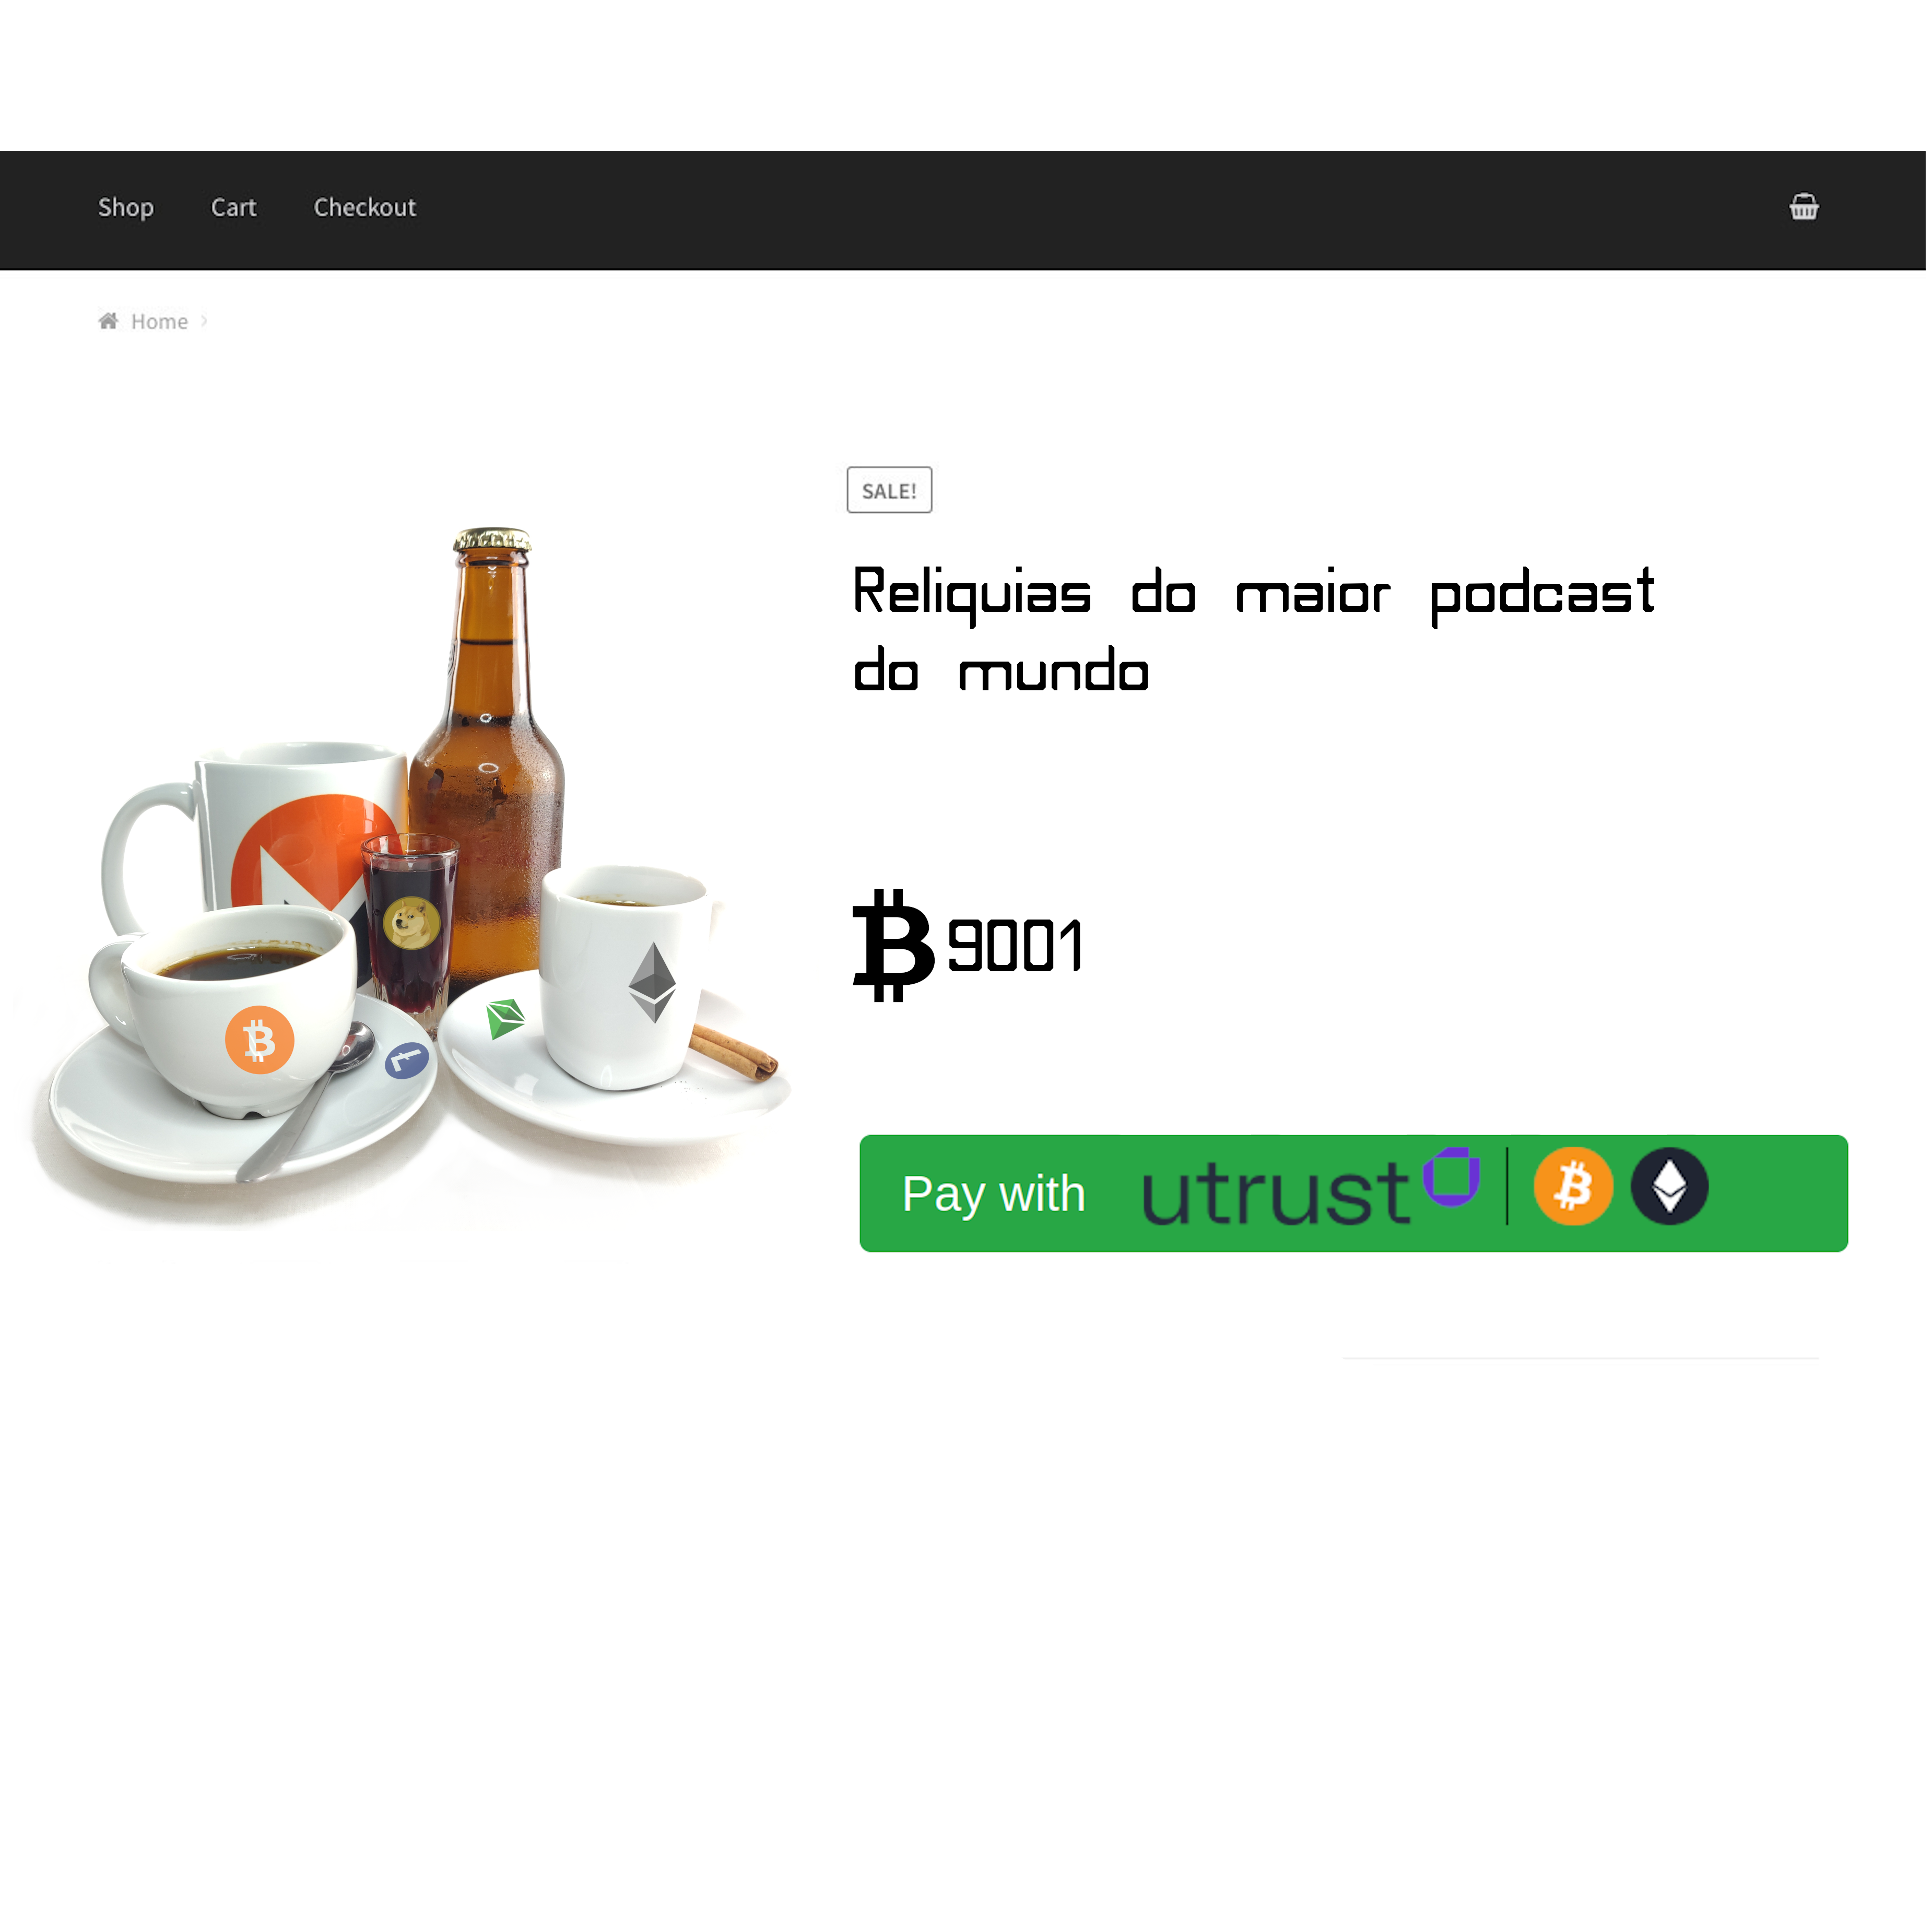
Task: Open the shopping basket icon in header
Action: [x=1803, y=207]
